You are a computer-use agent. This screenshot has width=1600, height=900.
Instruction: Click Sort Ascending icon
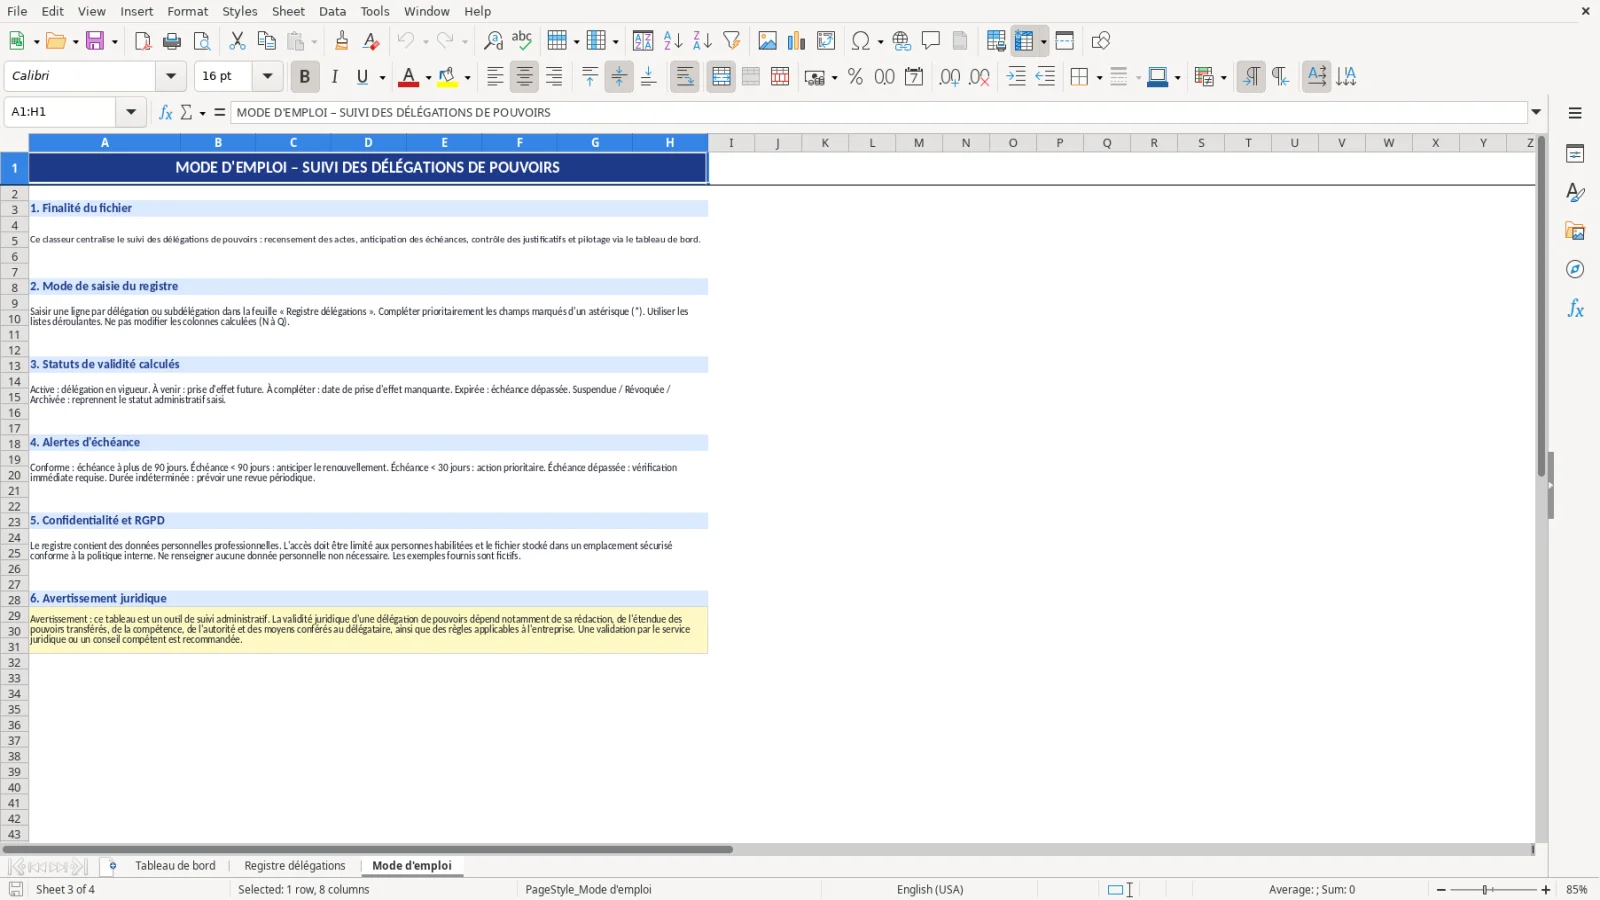point(673,41)
